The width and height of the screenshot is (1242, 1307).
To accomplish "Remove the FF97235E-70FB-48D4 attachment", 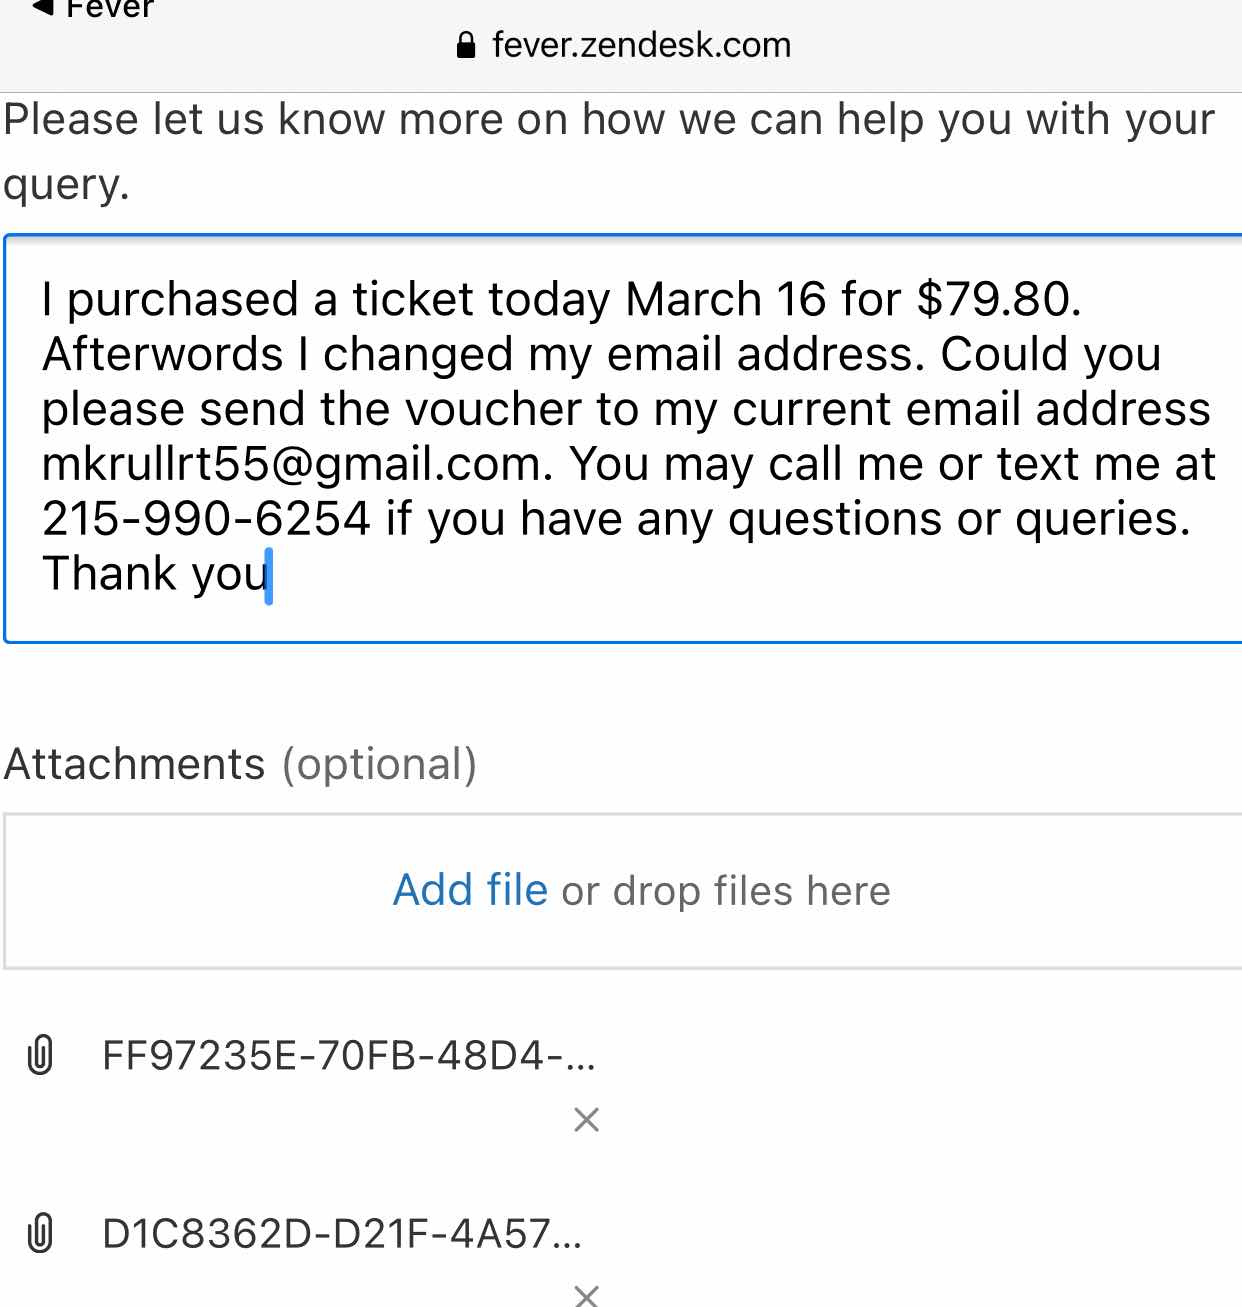I will pos(587,1119).
